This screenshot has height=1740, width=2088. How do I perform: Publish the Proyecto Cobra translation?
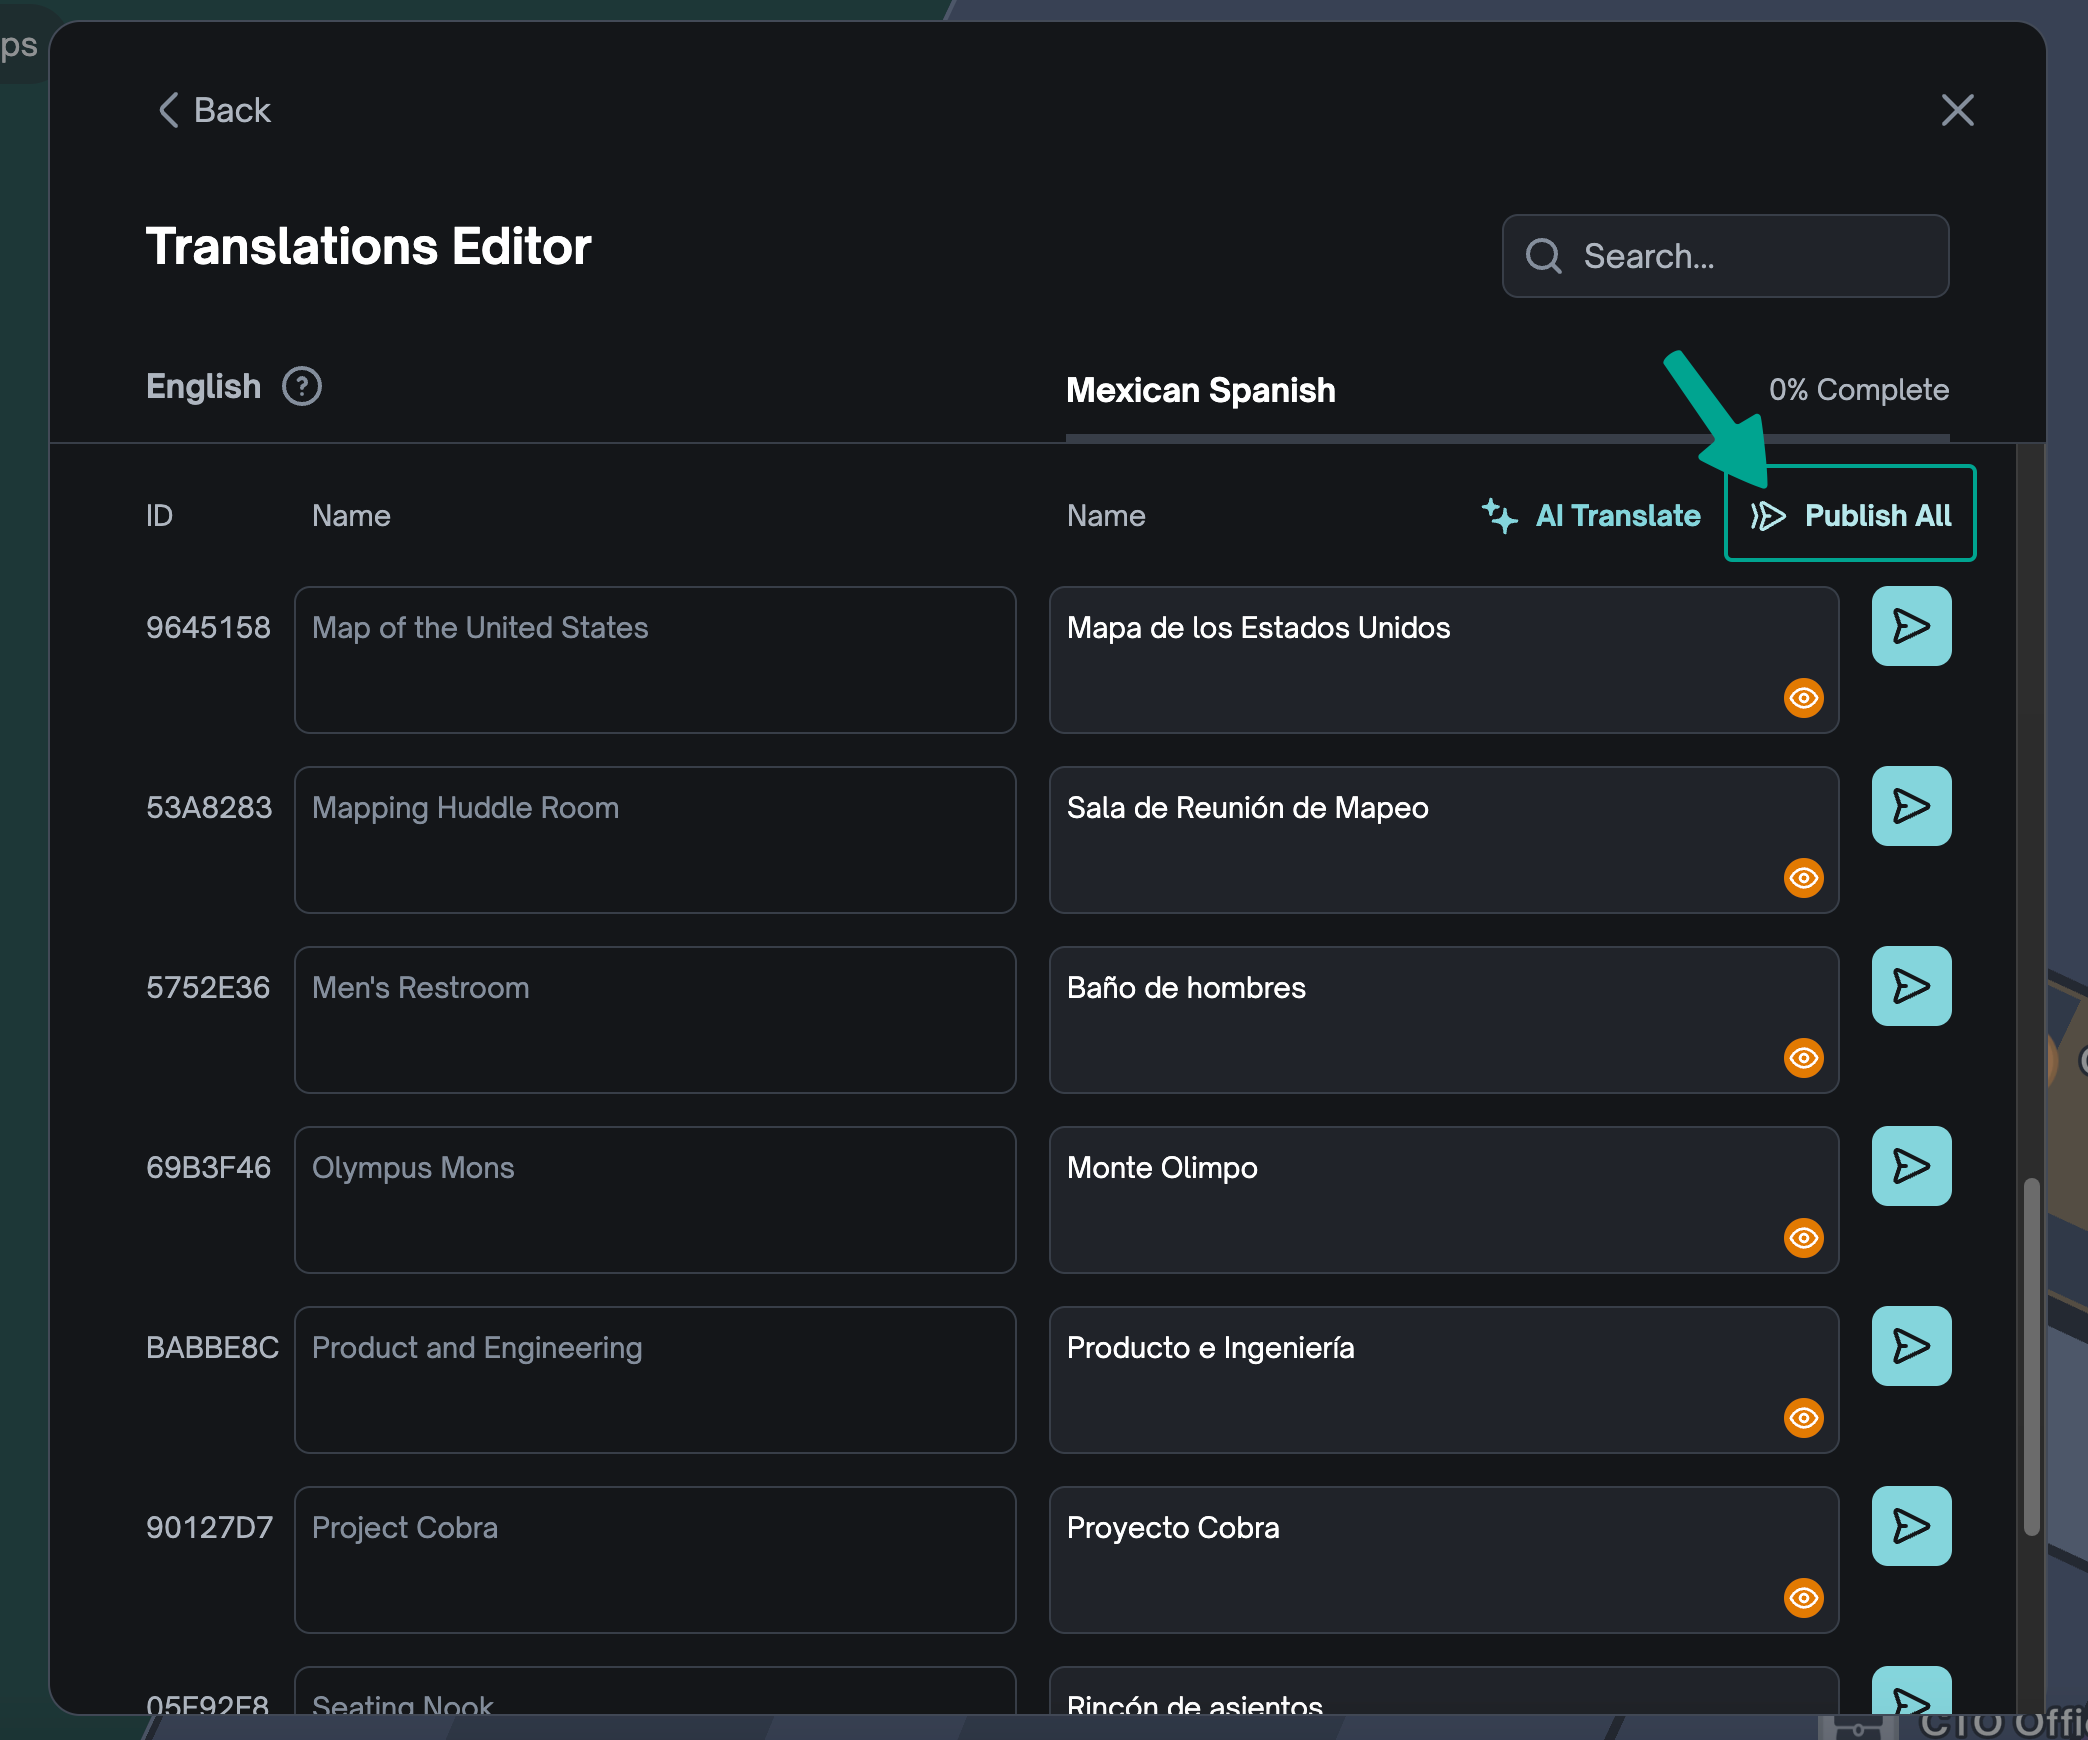pyautogui.click(x=1911, y=1526)
